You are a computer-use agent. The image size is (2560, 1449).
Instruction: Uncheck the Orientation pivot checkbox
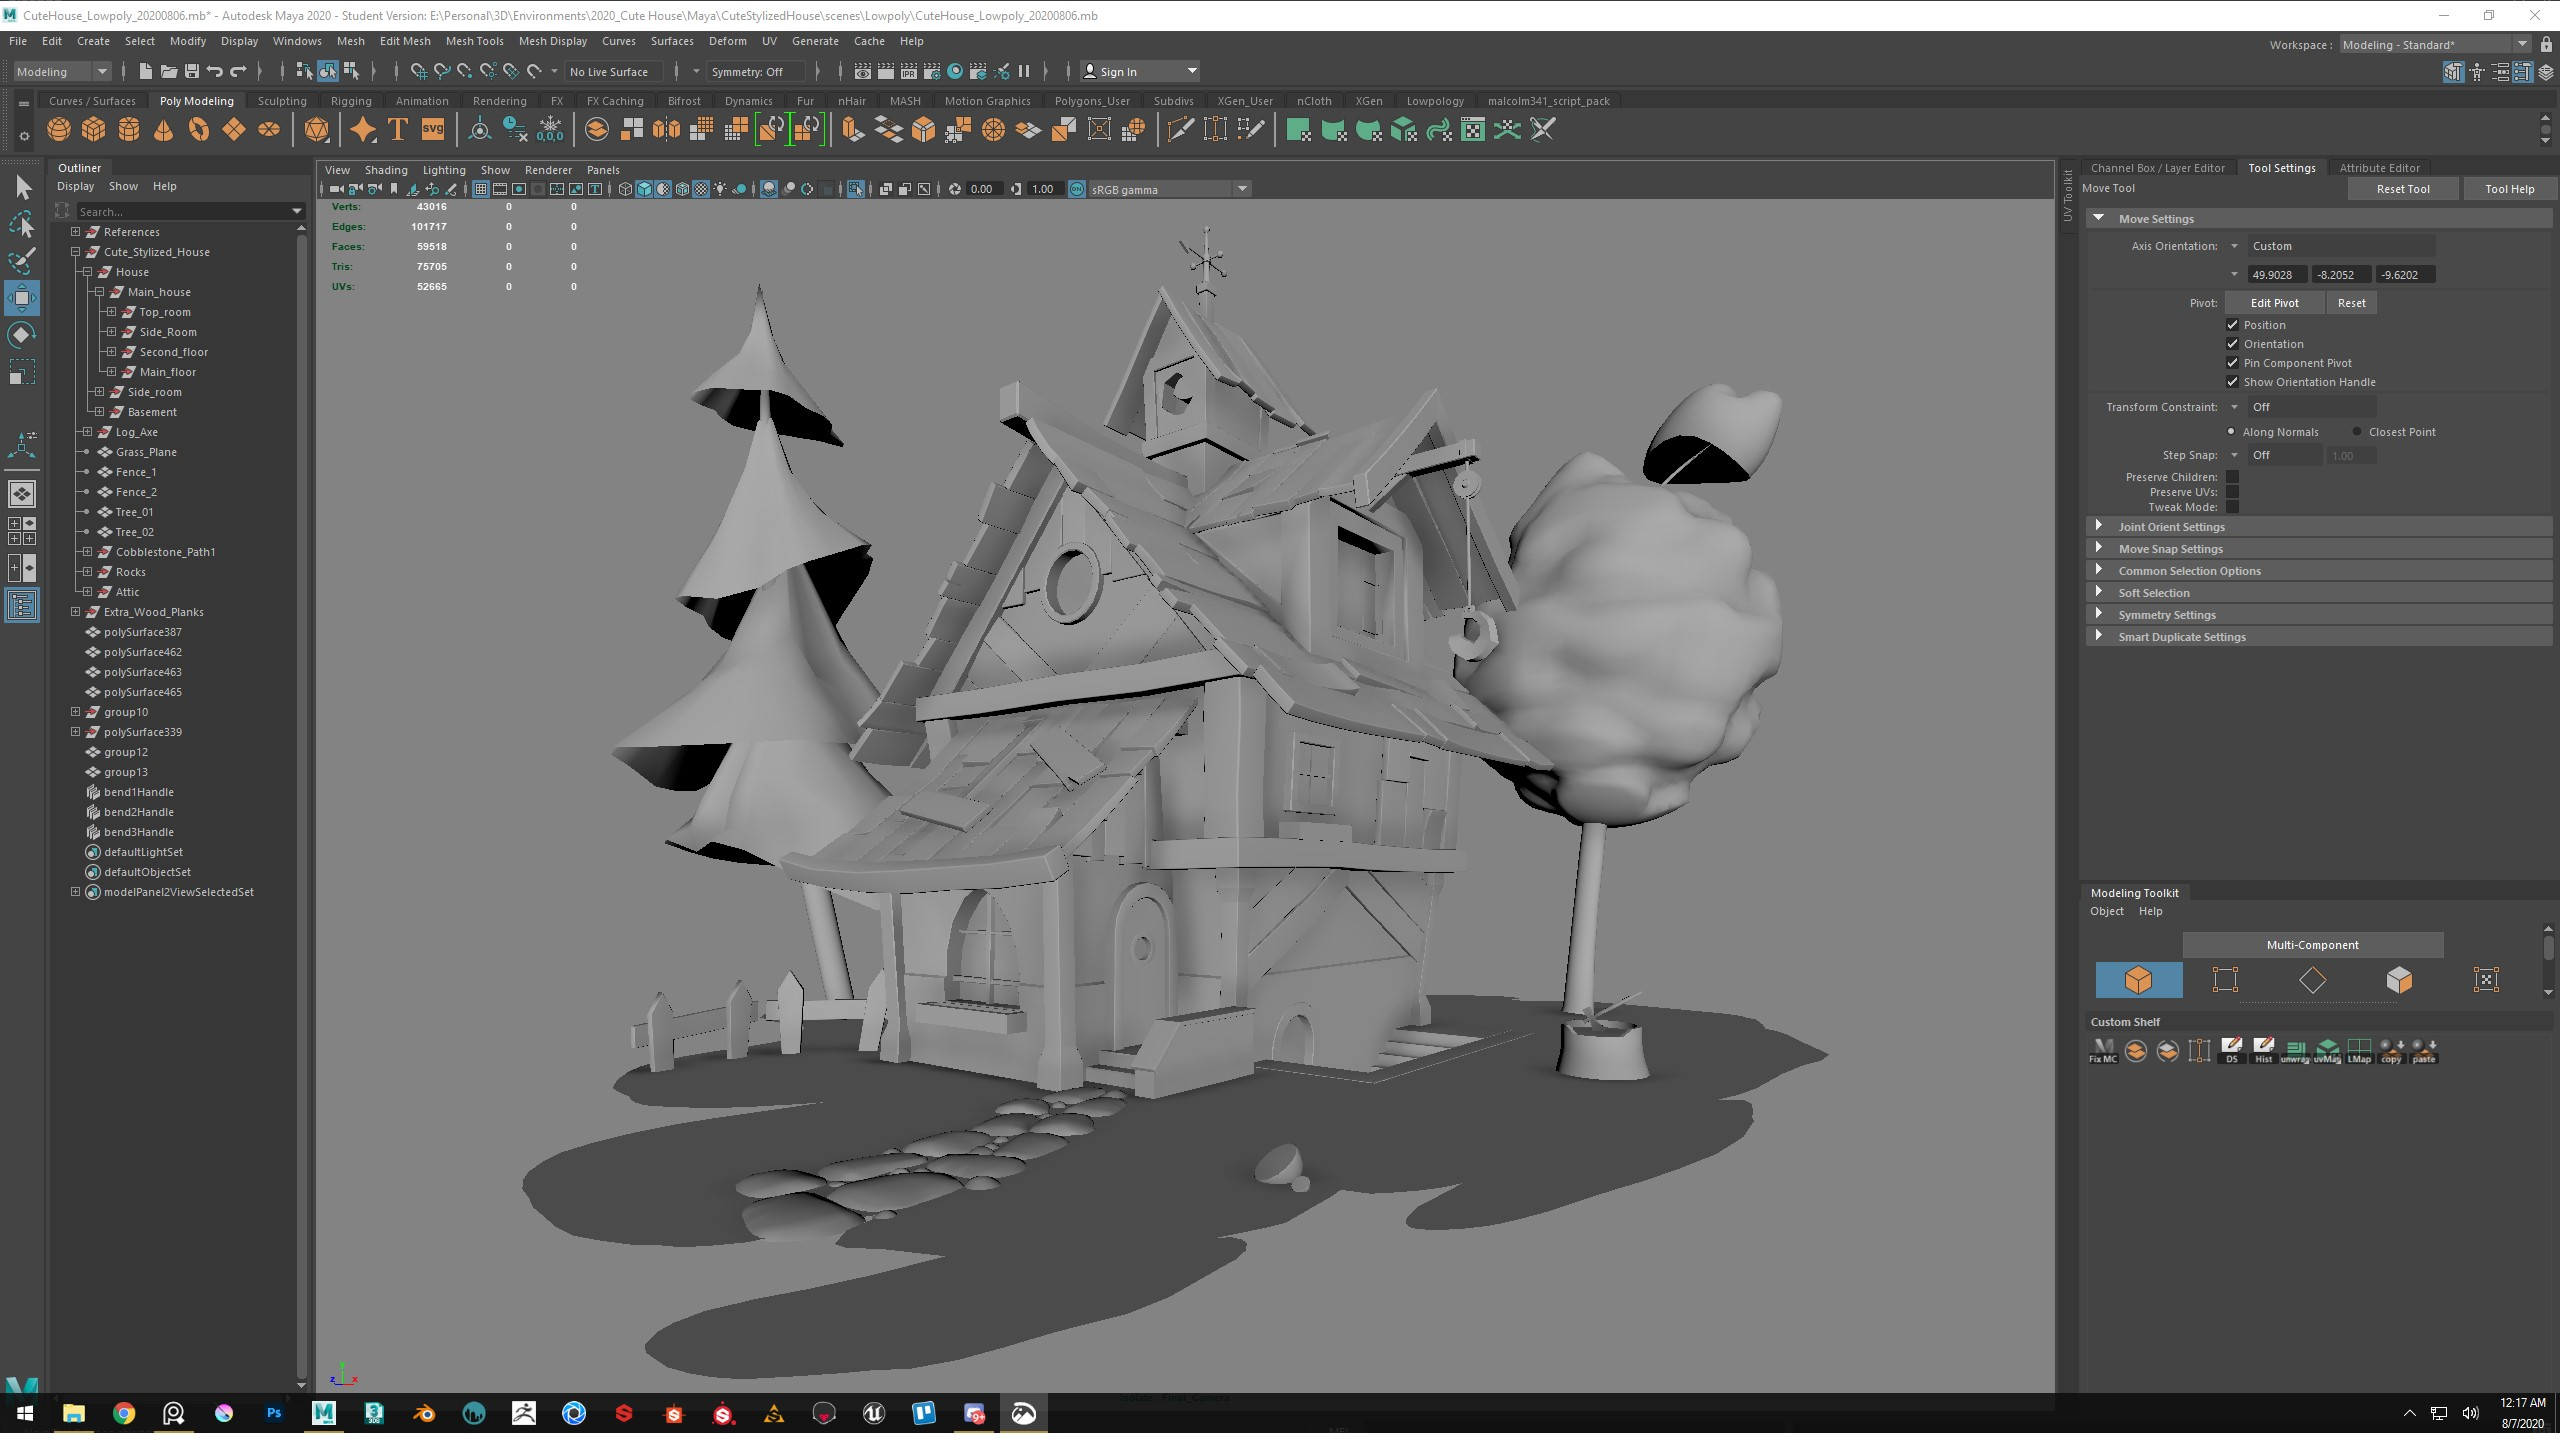(x=2232, y=344)
